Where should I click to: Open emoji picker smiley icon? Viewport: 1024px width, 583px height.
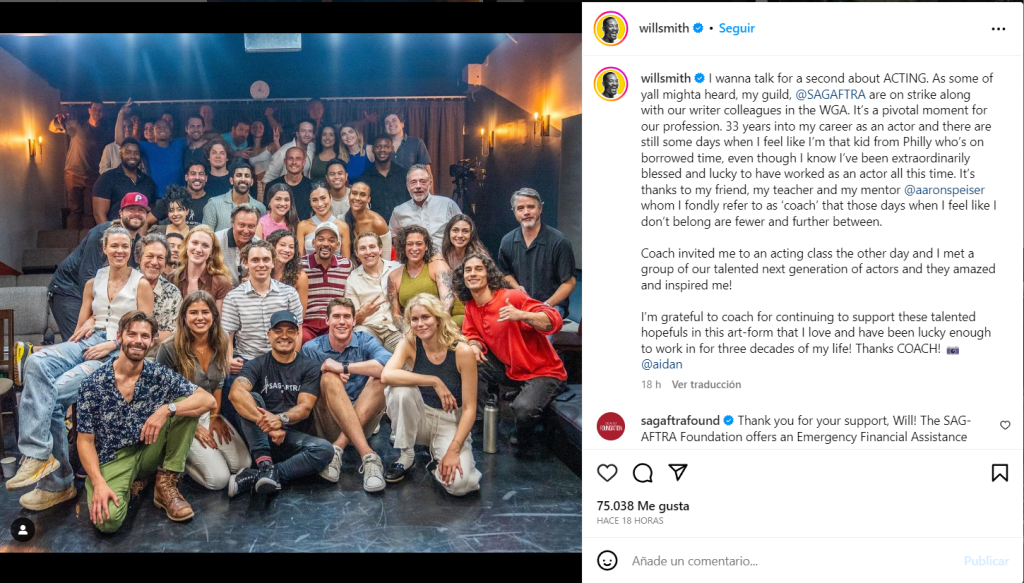click(607, 560)
